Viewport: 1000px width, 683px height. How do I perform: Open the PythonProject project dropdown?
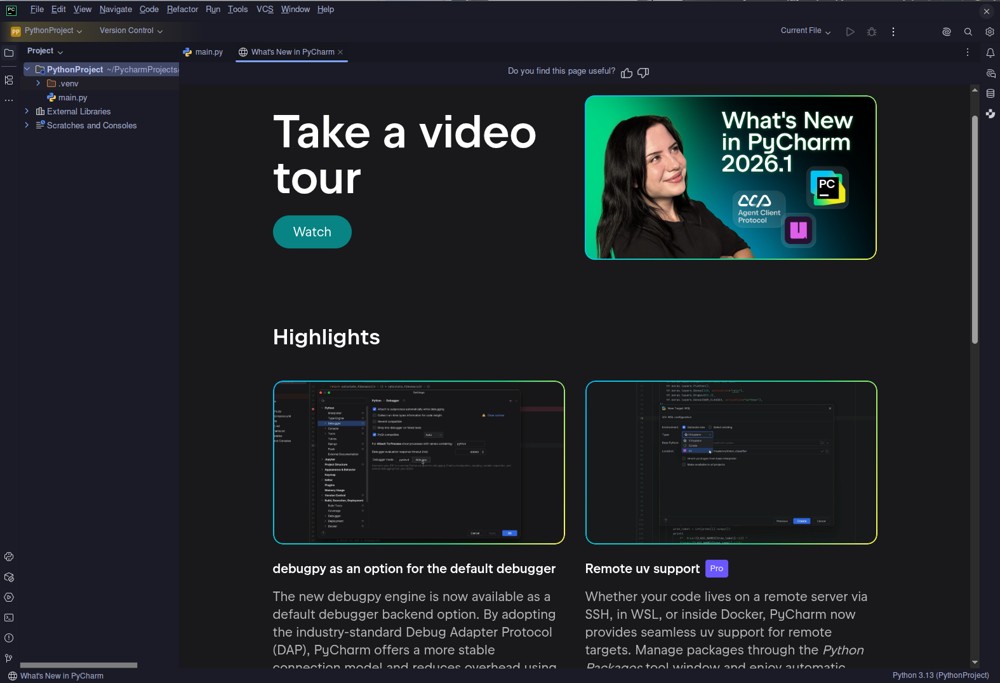coord(47,31)
